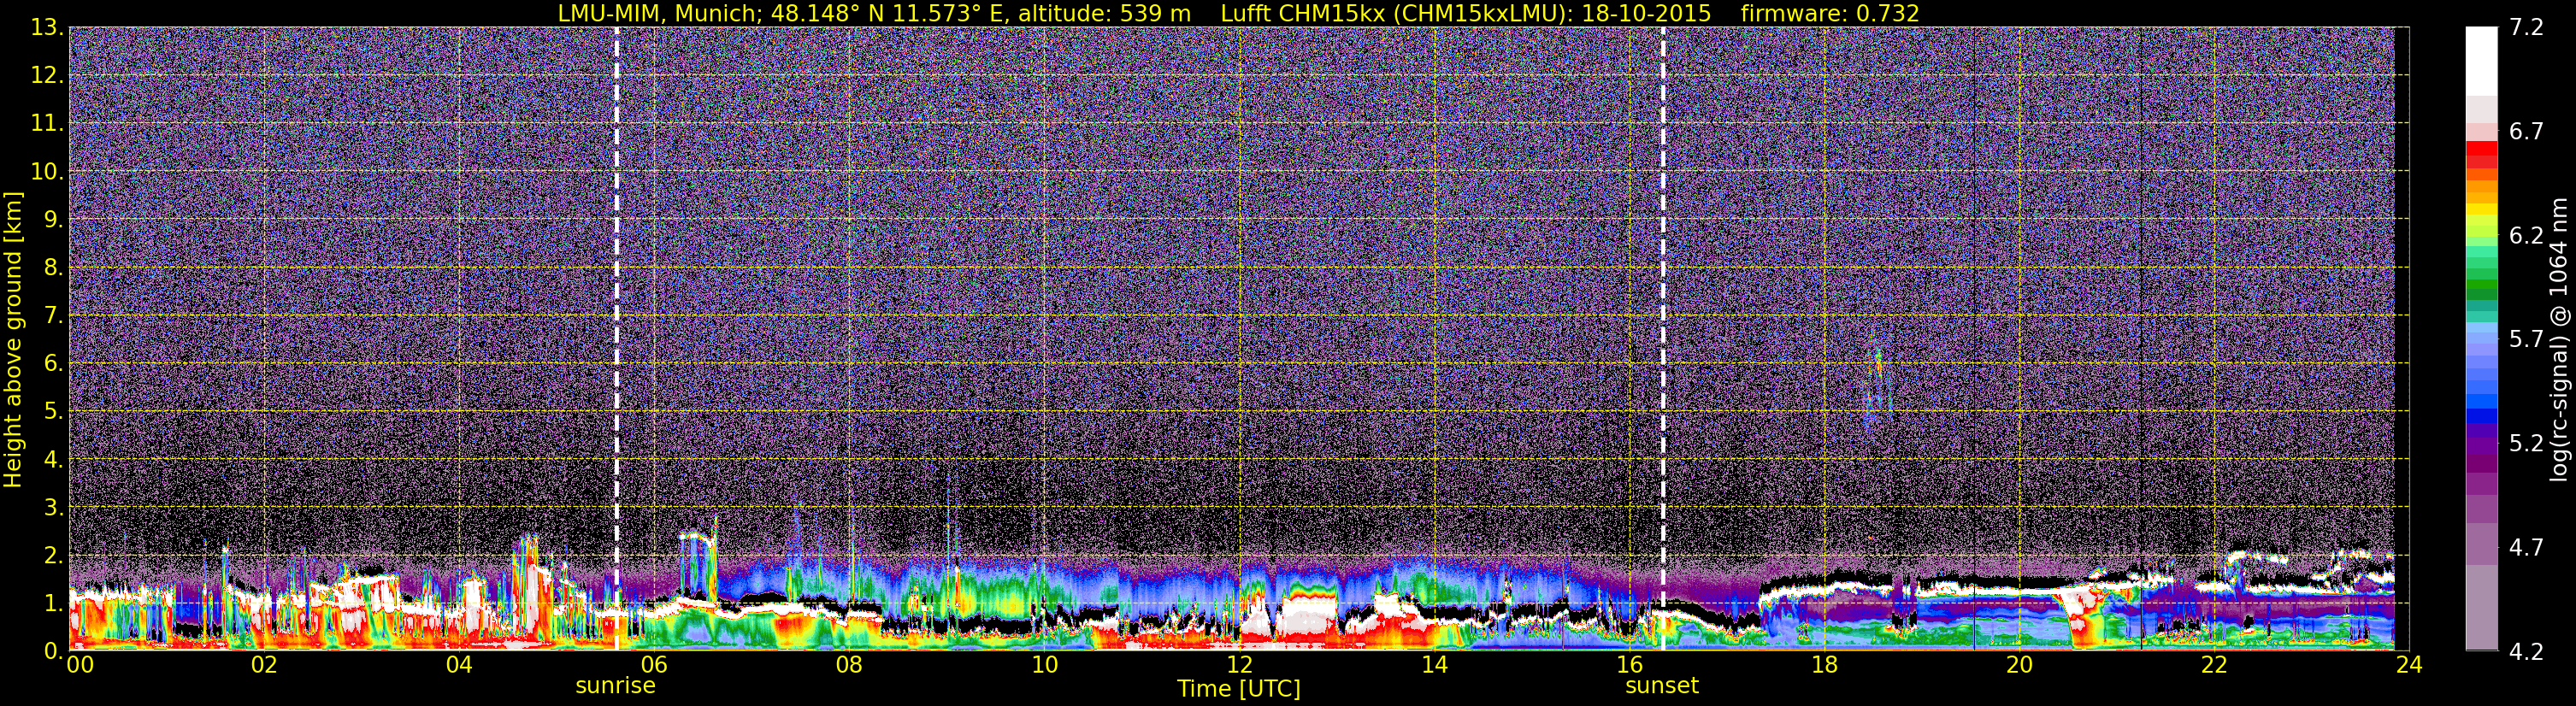2576x706 pixels.
Task: Click the 5.2 colorbar tick value
Action: coord(2526,443)
